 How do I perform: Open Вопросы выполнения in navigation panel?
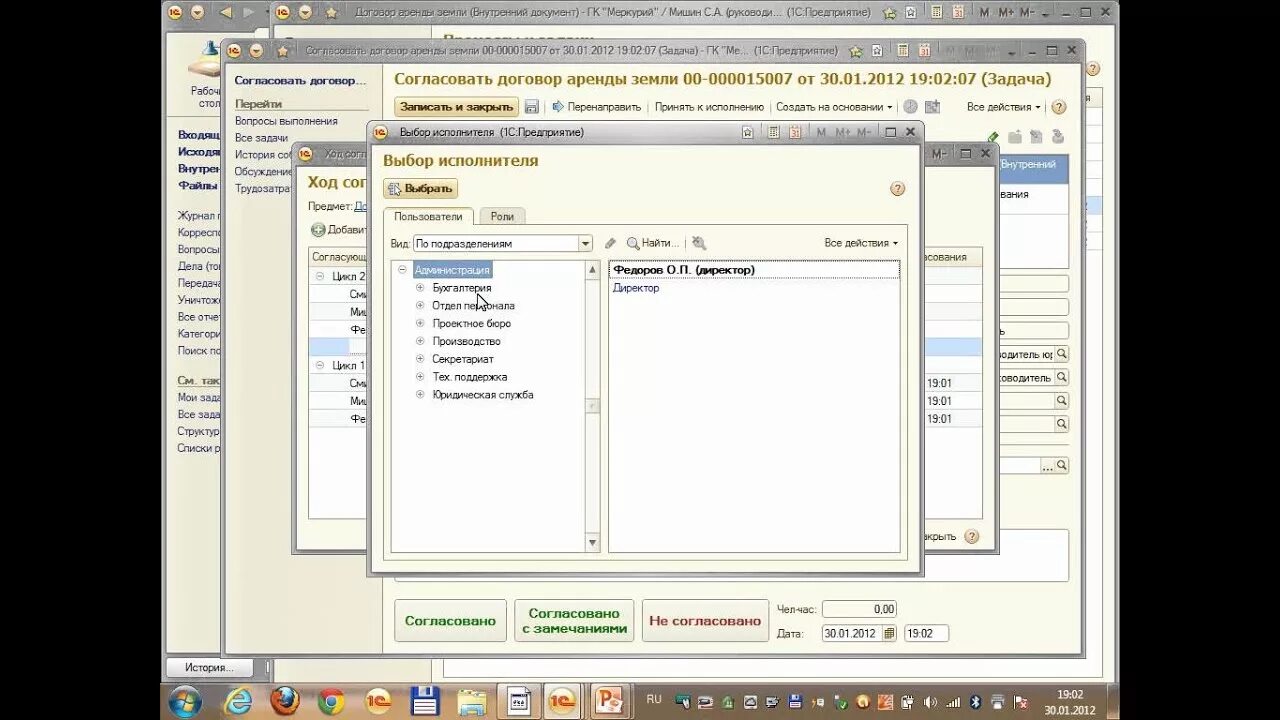tap(286, 121)
